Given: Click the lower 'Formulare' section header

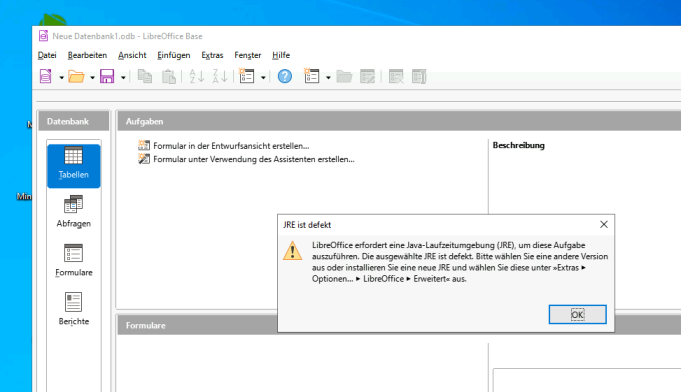Looking at the screenshot, I should [145, 326].
